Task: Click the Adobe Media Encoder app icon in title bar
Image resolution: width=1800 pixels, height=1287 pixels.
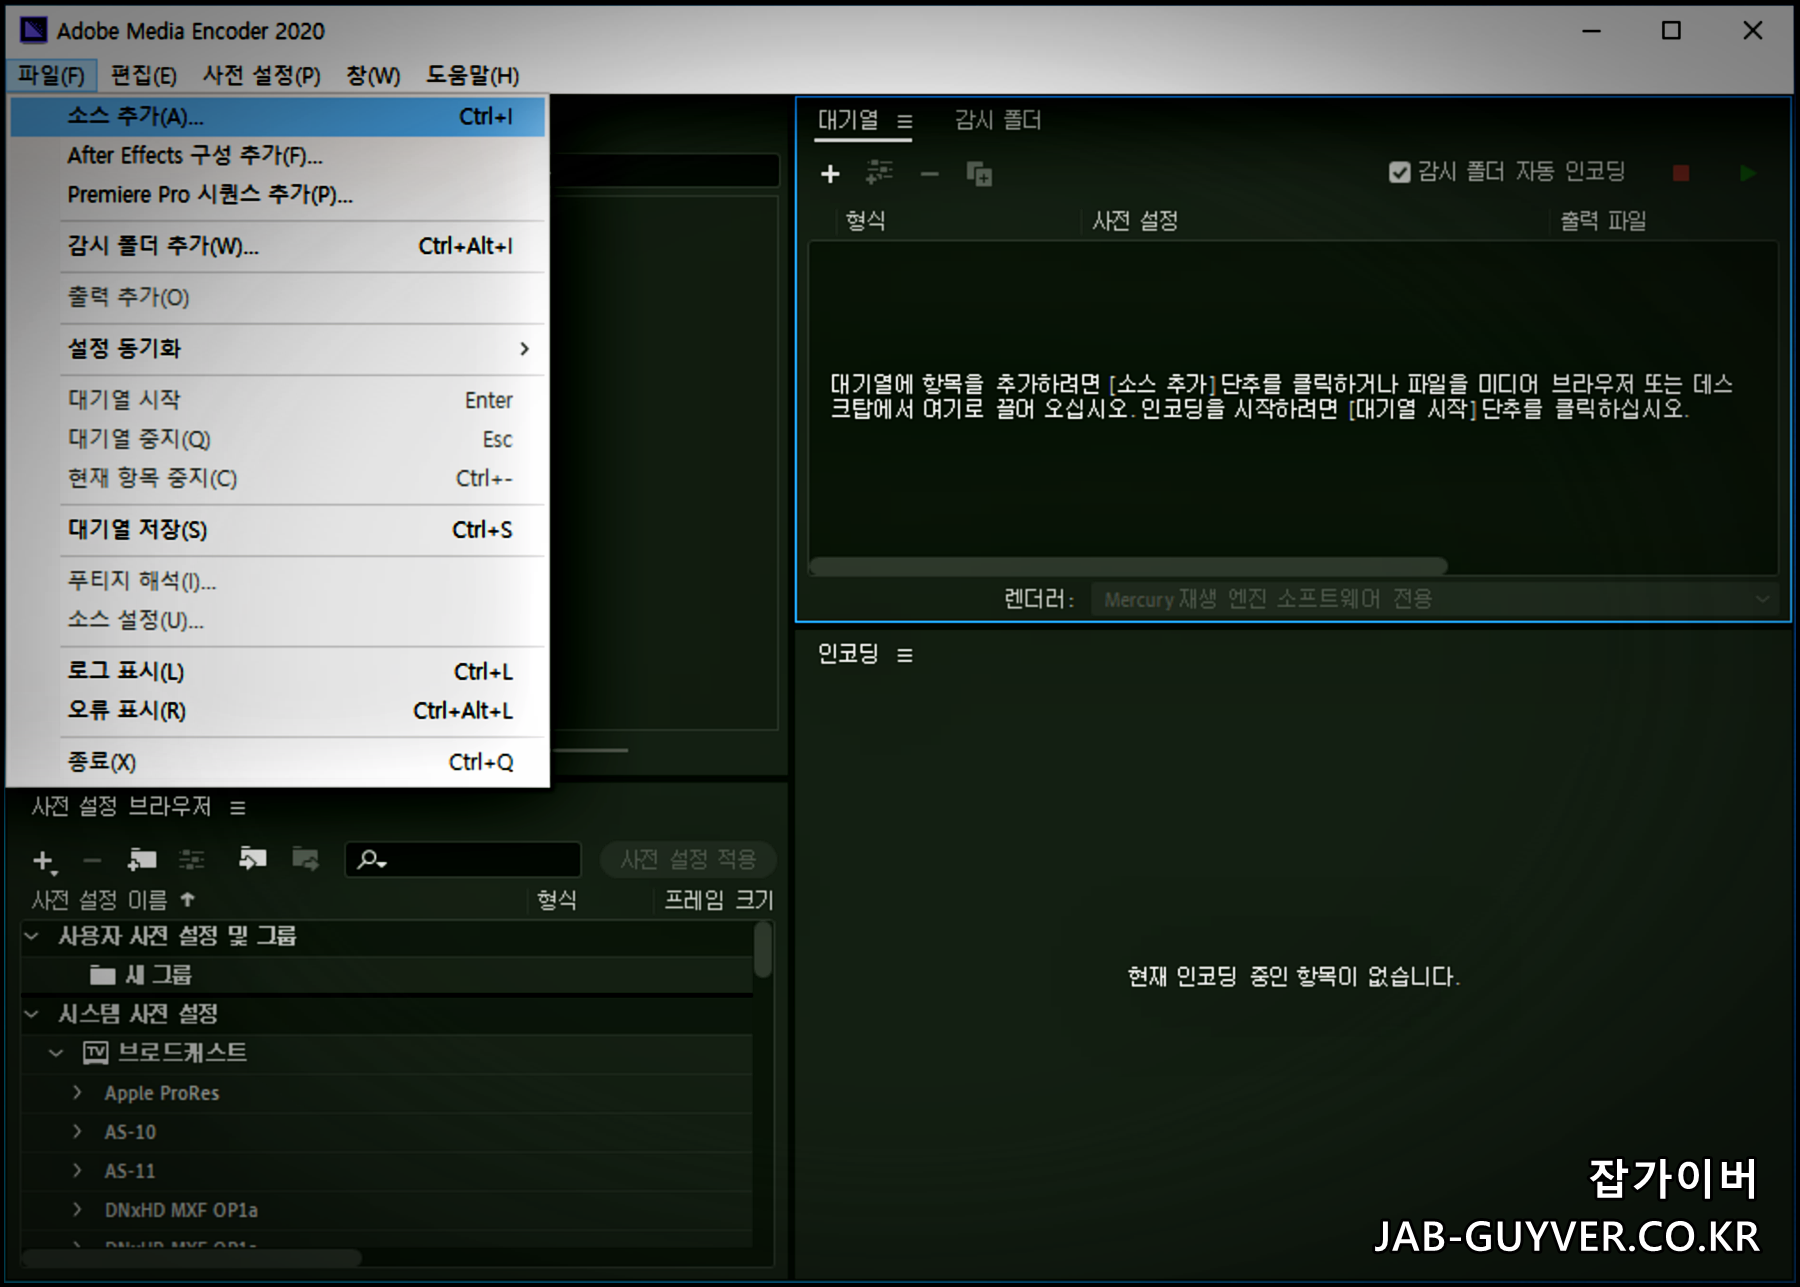Action: point(33,30)
